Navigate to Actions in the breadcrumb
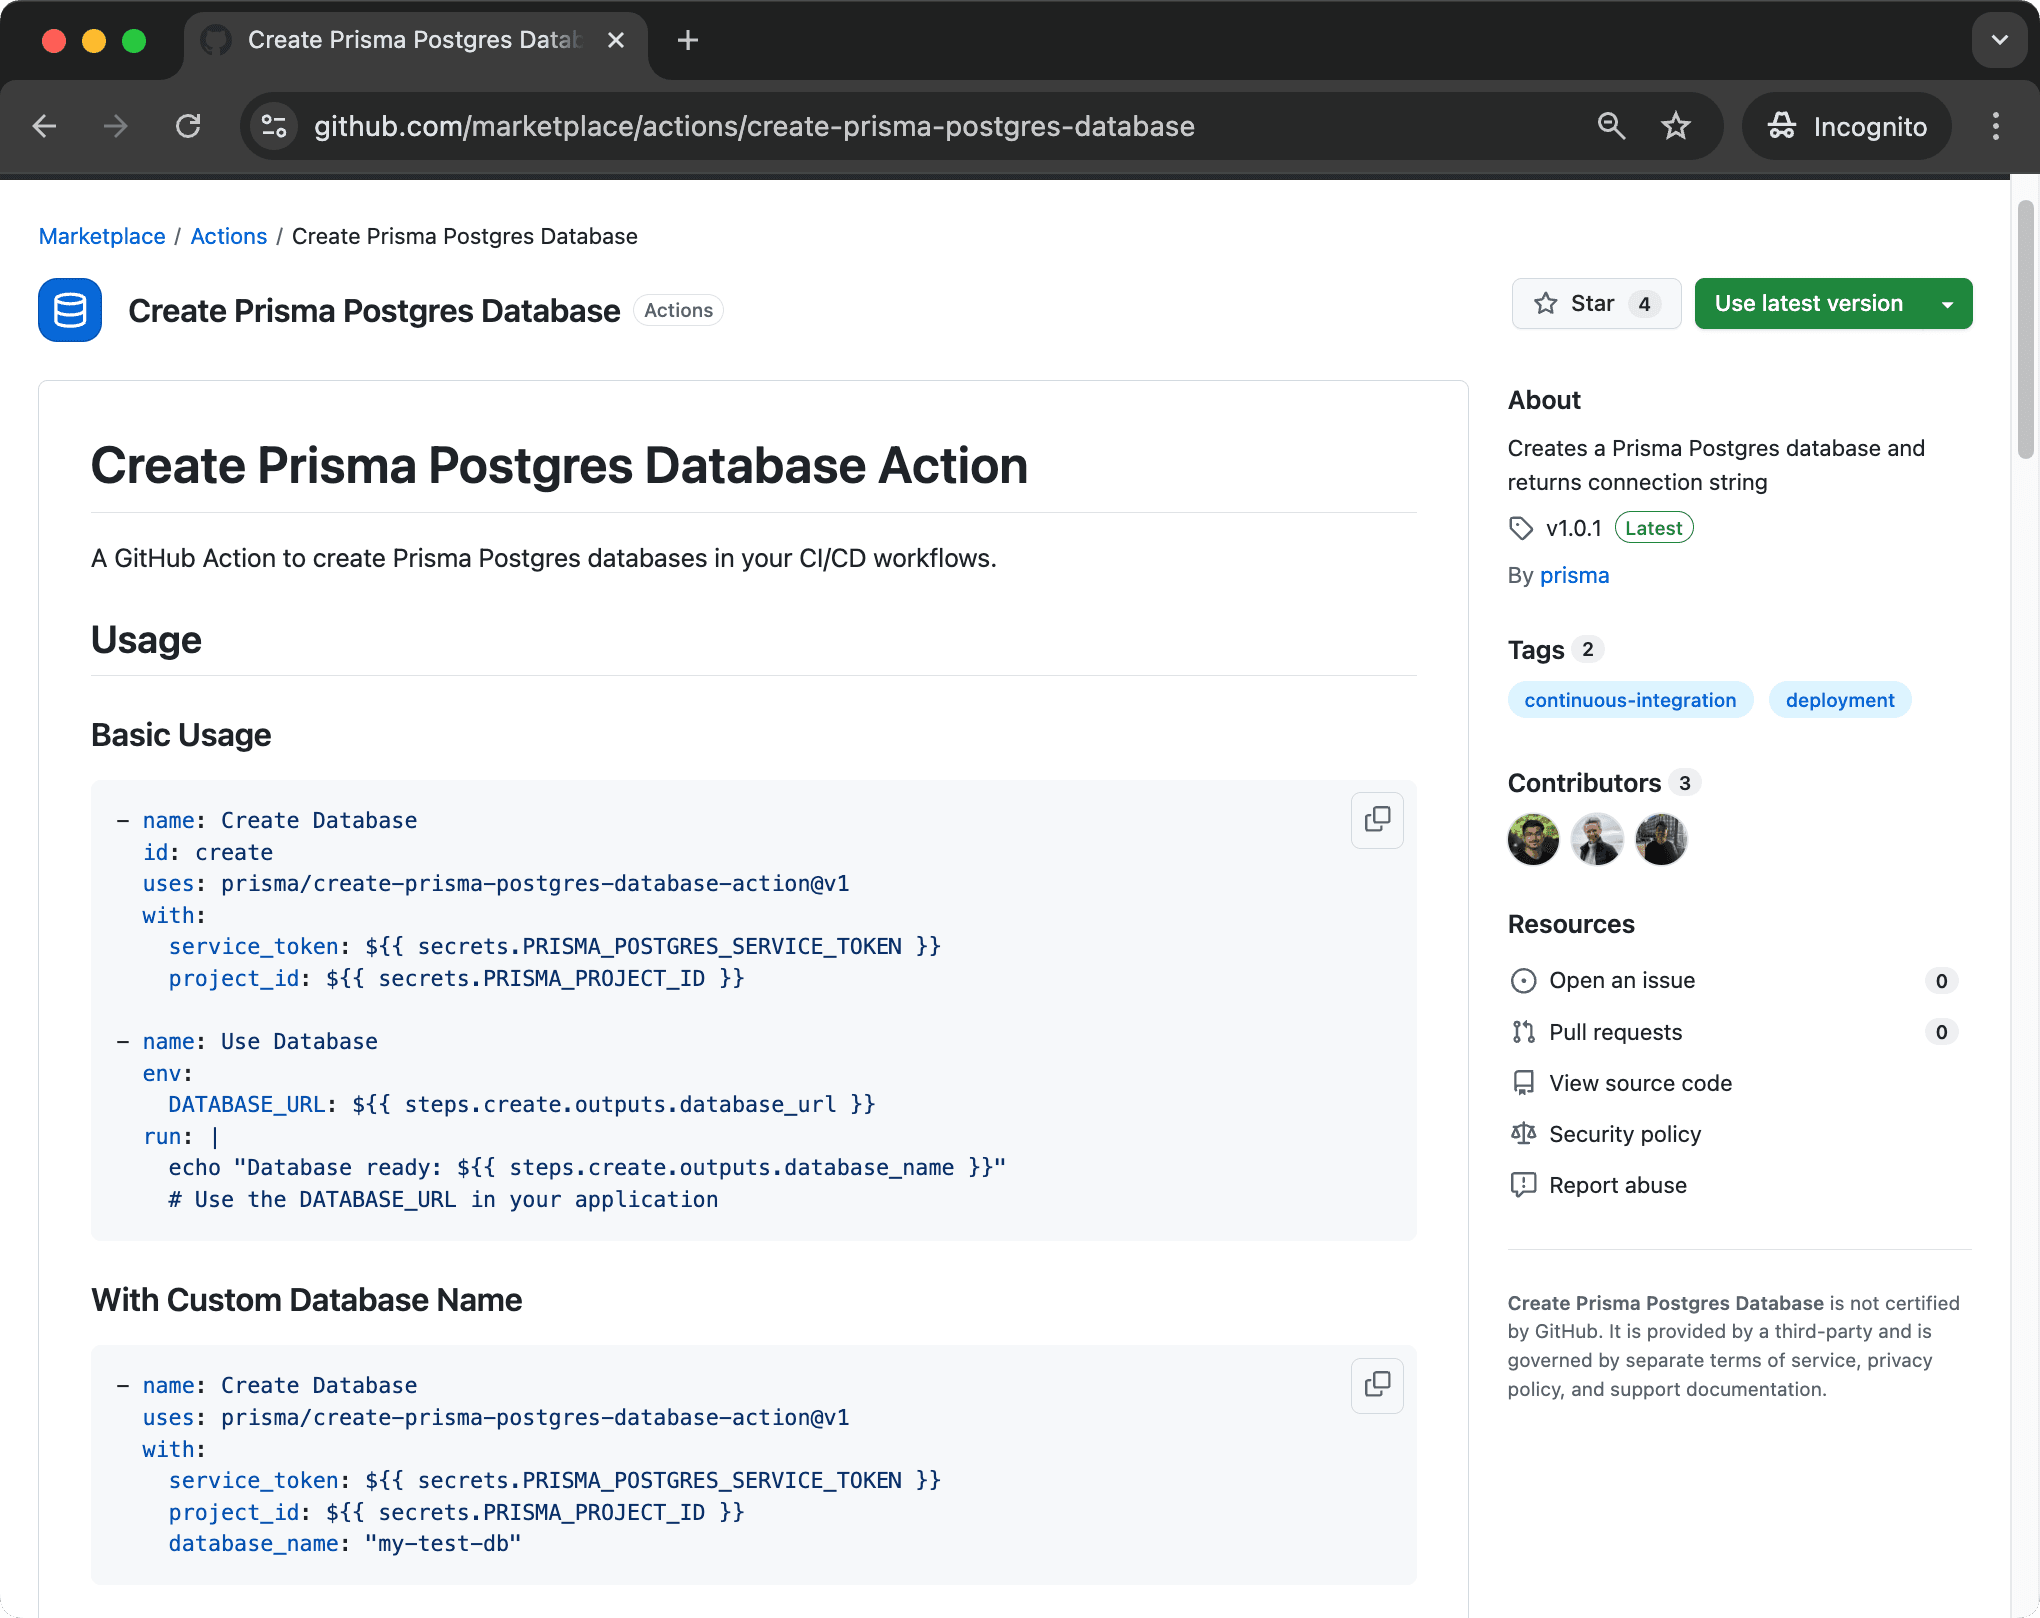Viewport: 2040px width, 1618px height. pyautogui.click(x=228, y=236)
